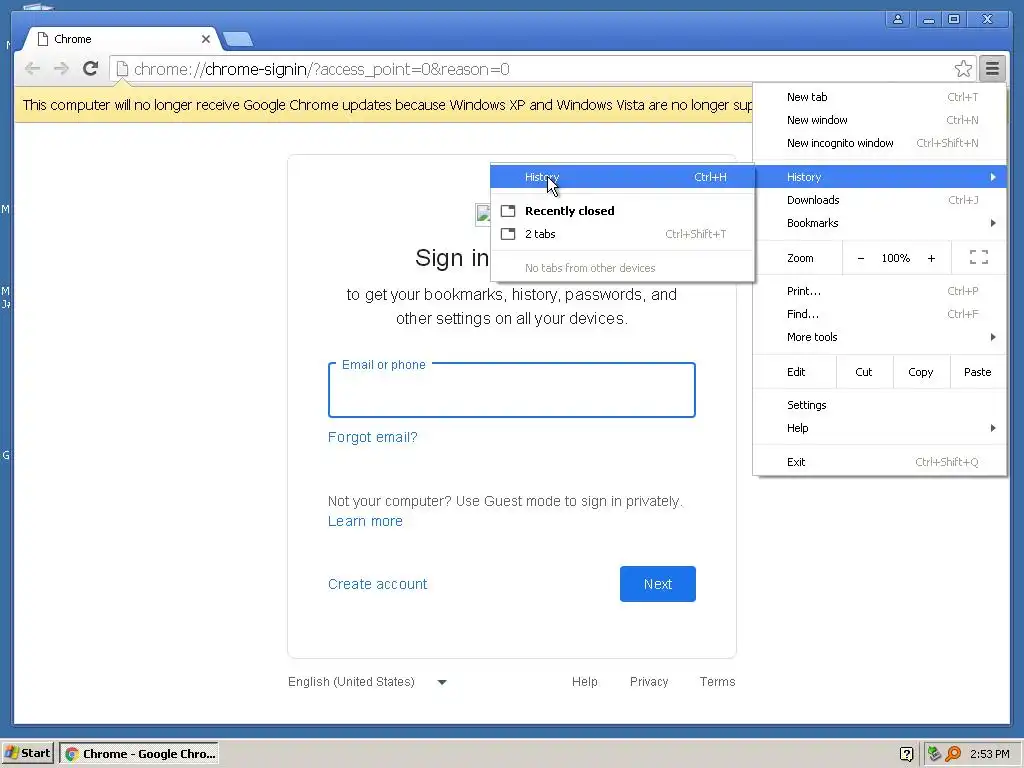Click the blue Next button
This screenshot has width=1024, height=768.
click(x=658, y=584)
